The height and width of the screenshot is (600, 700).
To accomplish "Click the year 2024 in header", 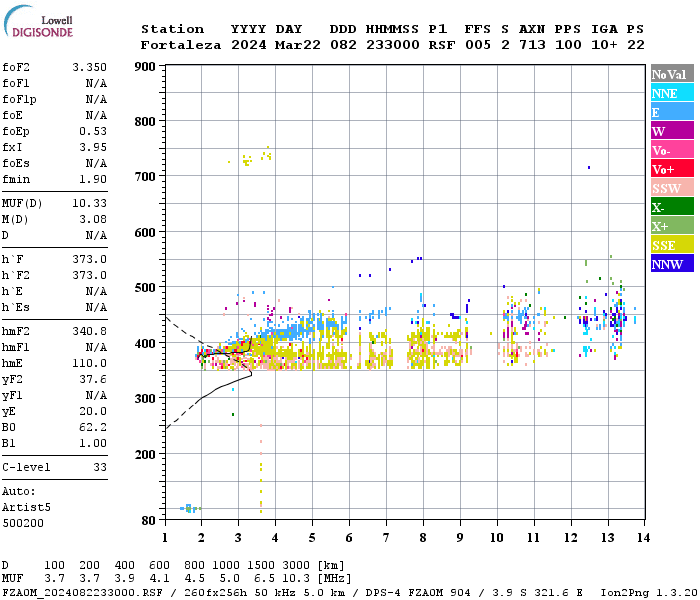I will tap(249, 45).
